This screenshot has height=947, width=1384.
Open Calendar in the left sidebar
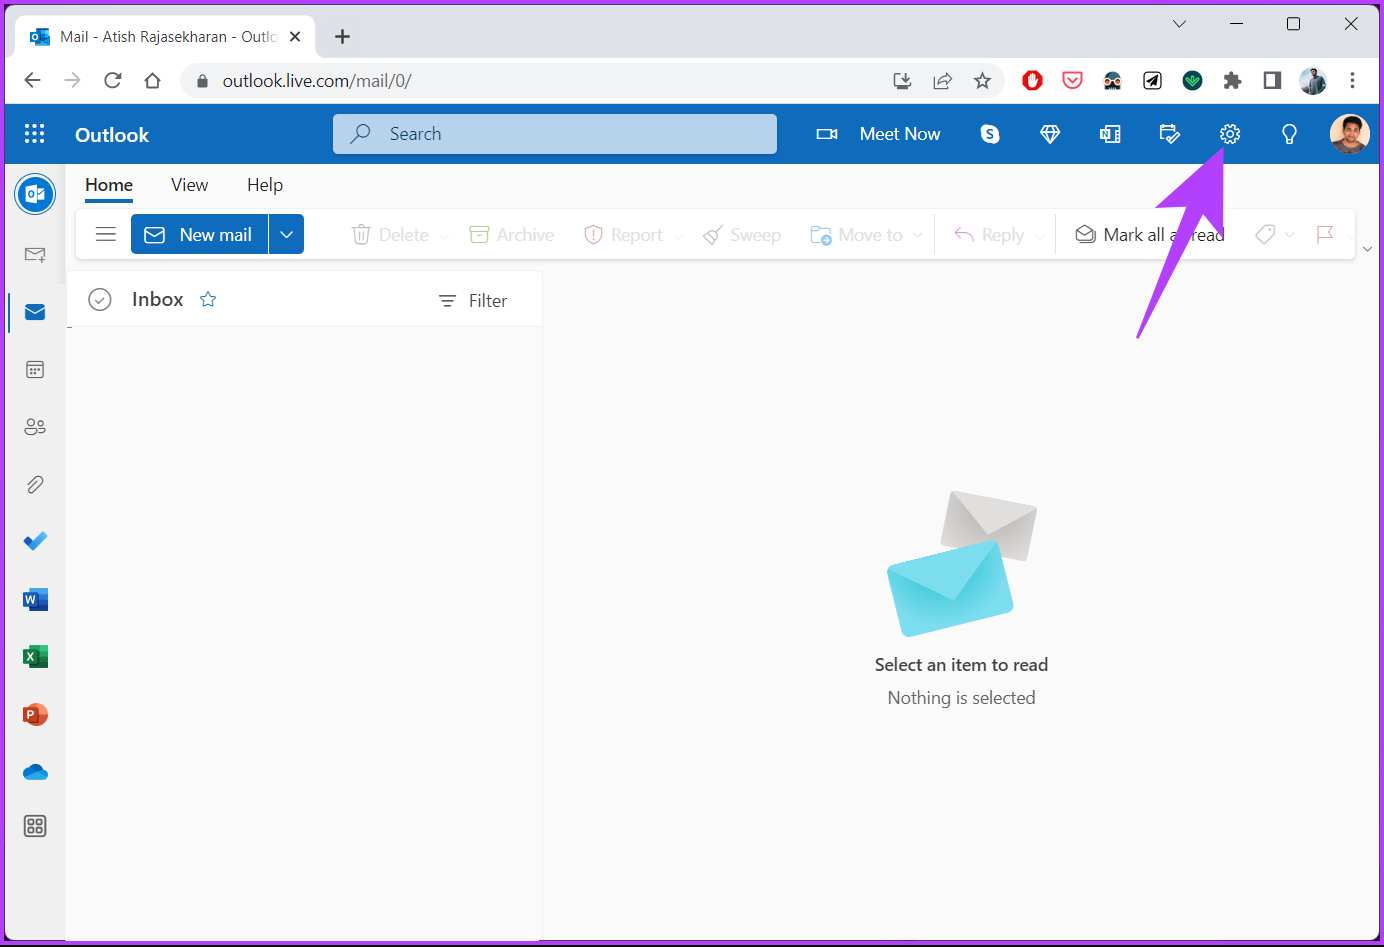[x=35, y=370]
